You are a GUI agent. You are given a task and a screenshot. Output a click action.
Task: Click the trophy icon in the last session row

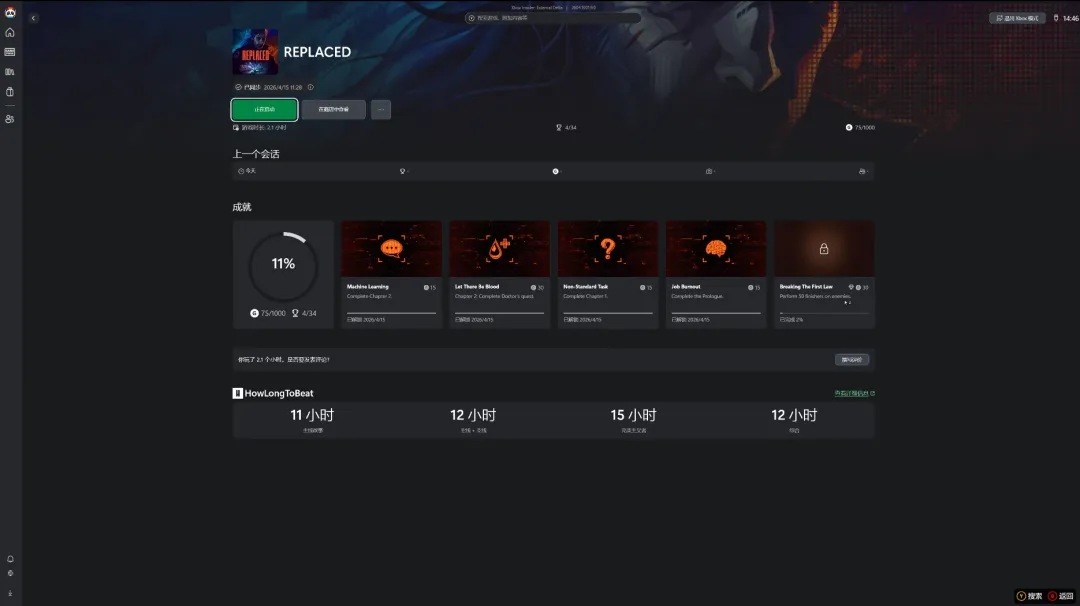tap(403, 171)
